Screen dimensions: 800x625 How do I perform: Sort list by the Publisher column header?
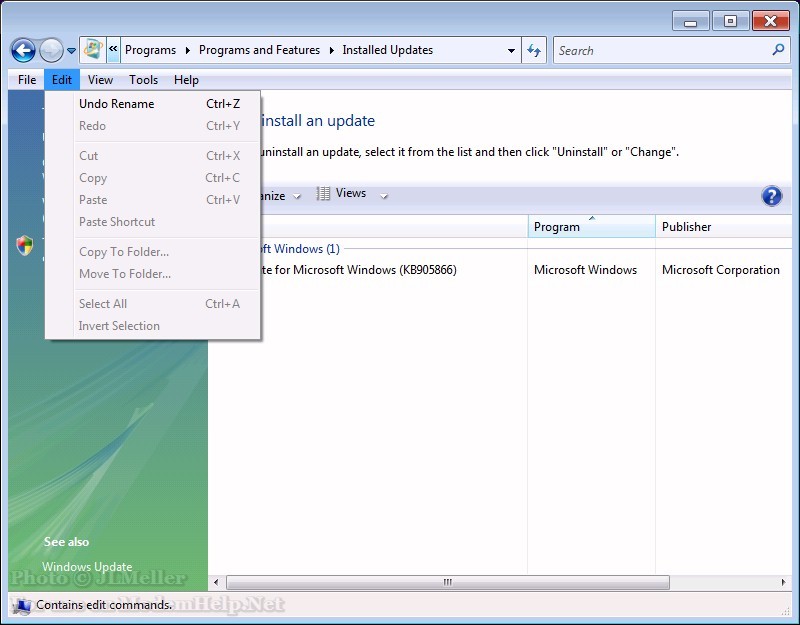[x=686, y=227]
